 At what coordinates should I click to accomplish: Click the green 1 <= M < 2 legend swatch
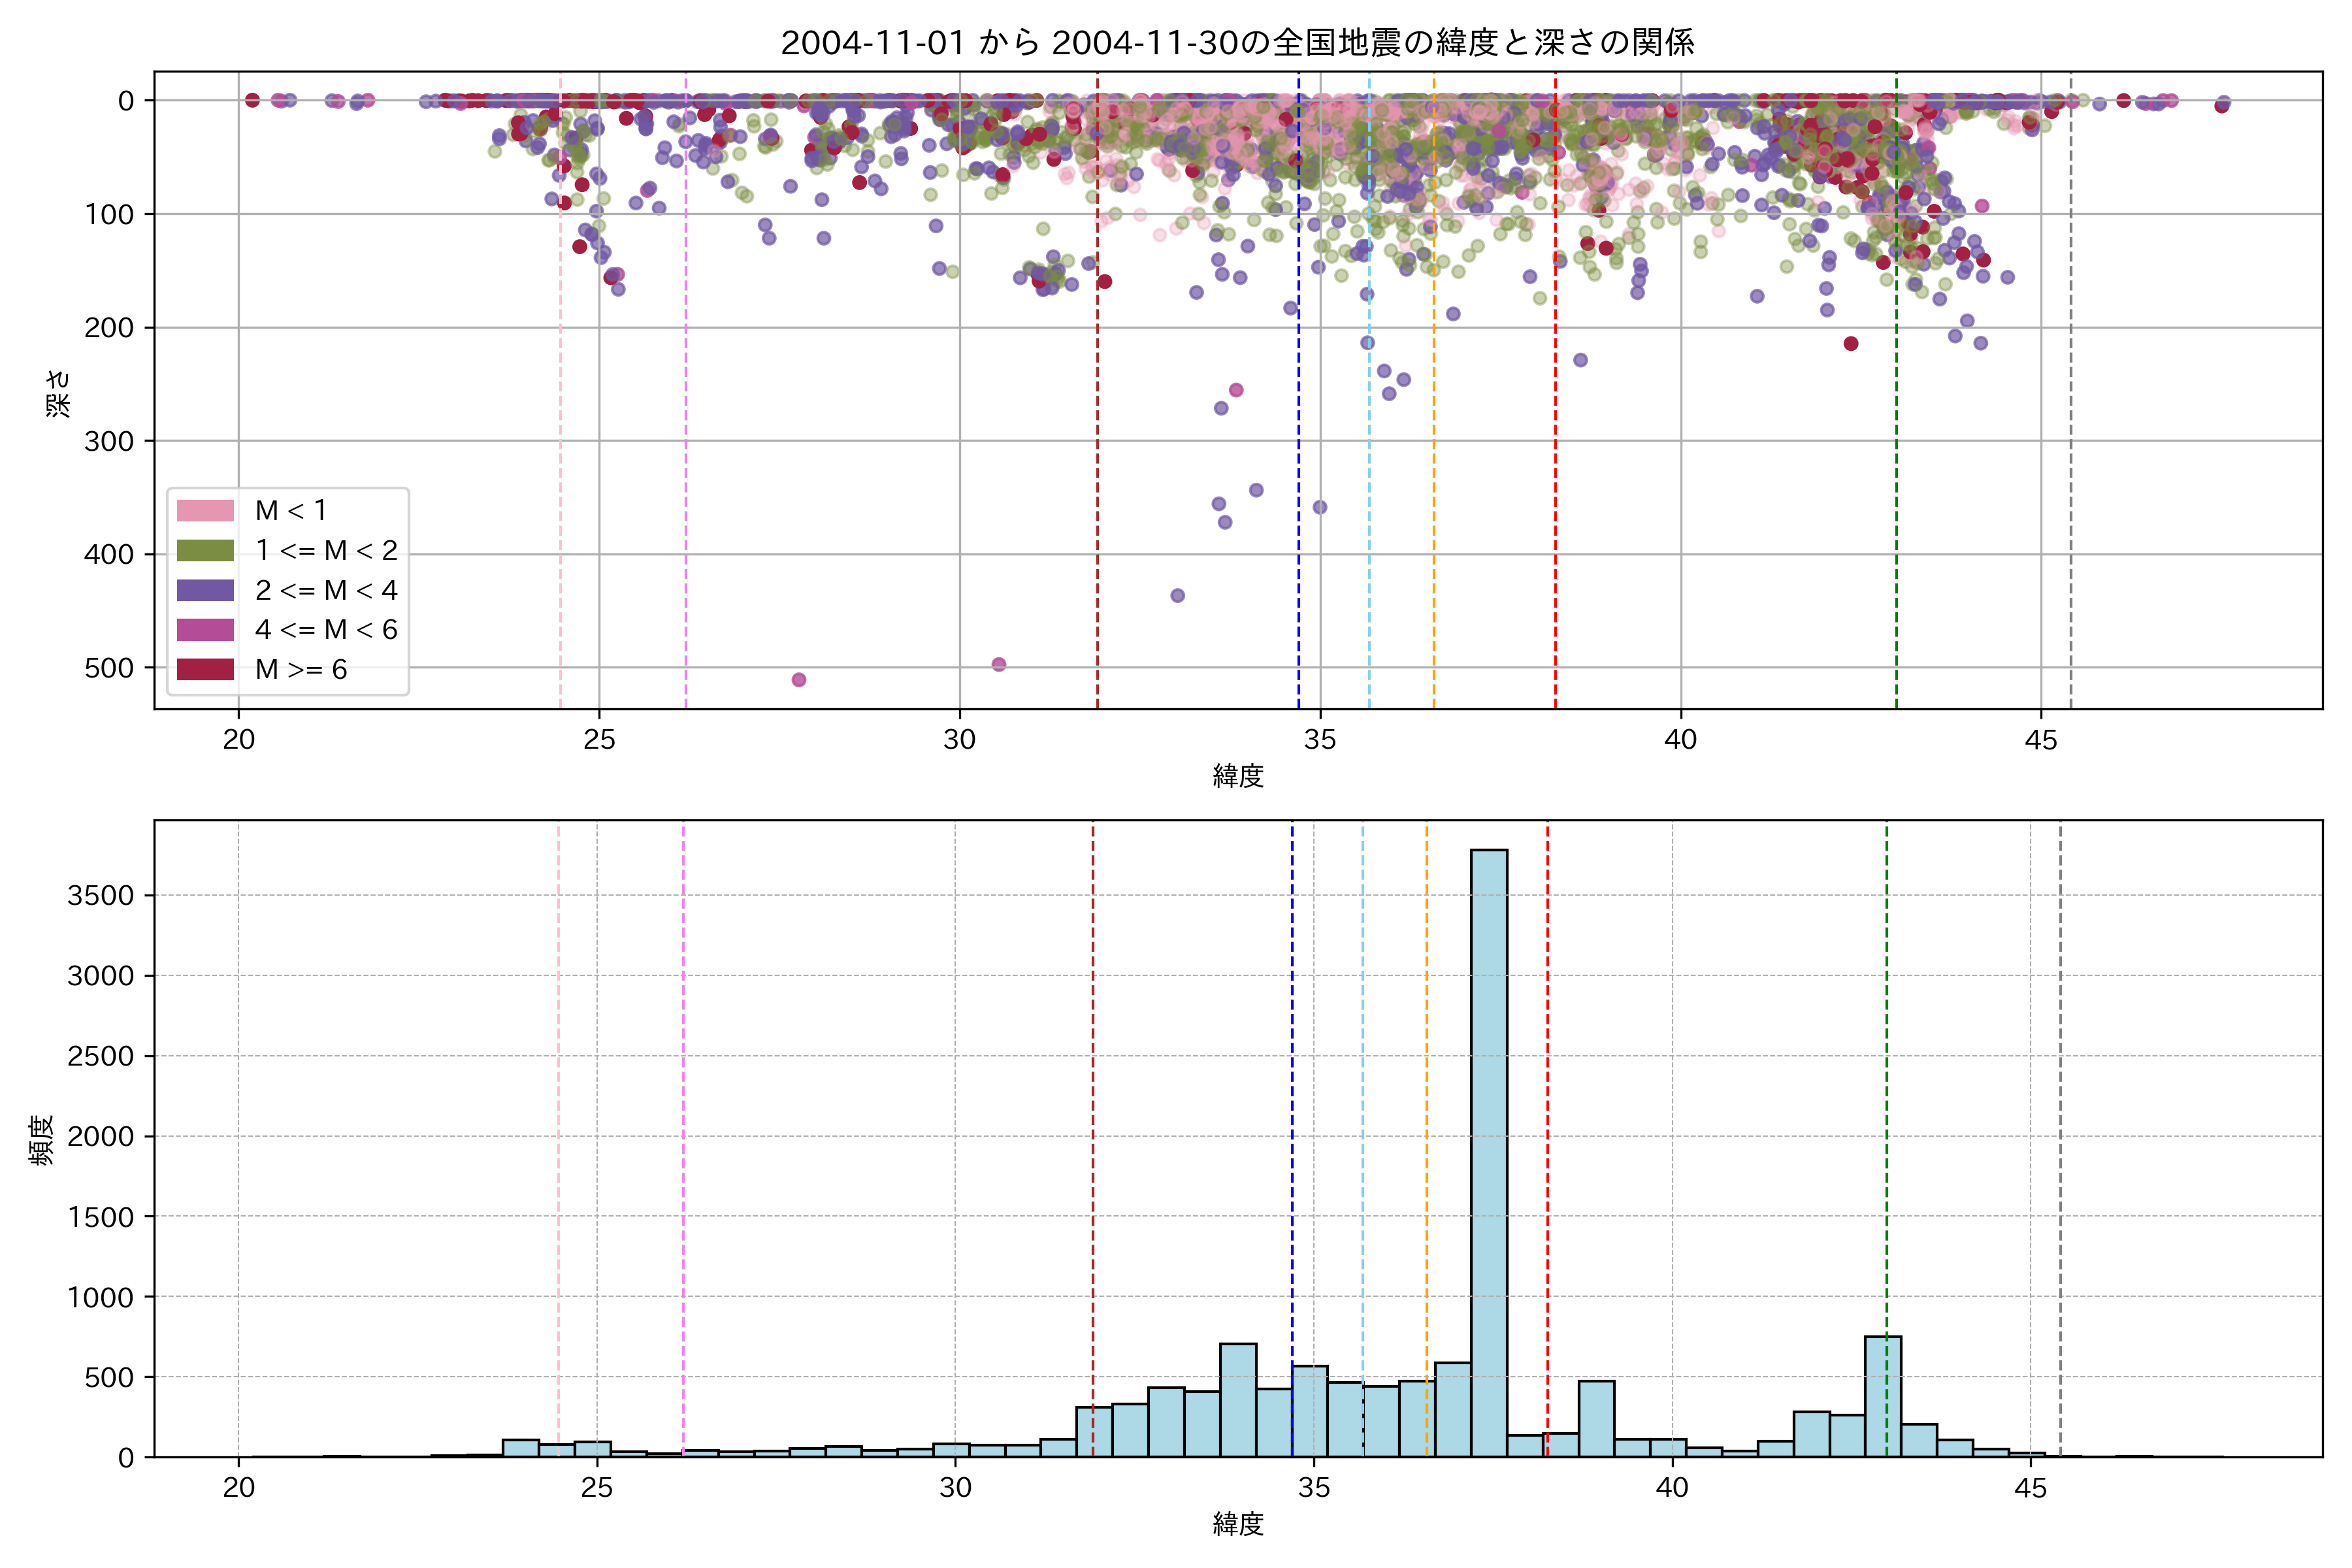[205, 551]
